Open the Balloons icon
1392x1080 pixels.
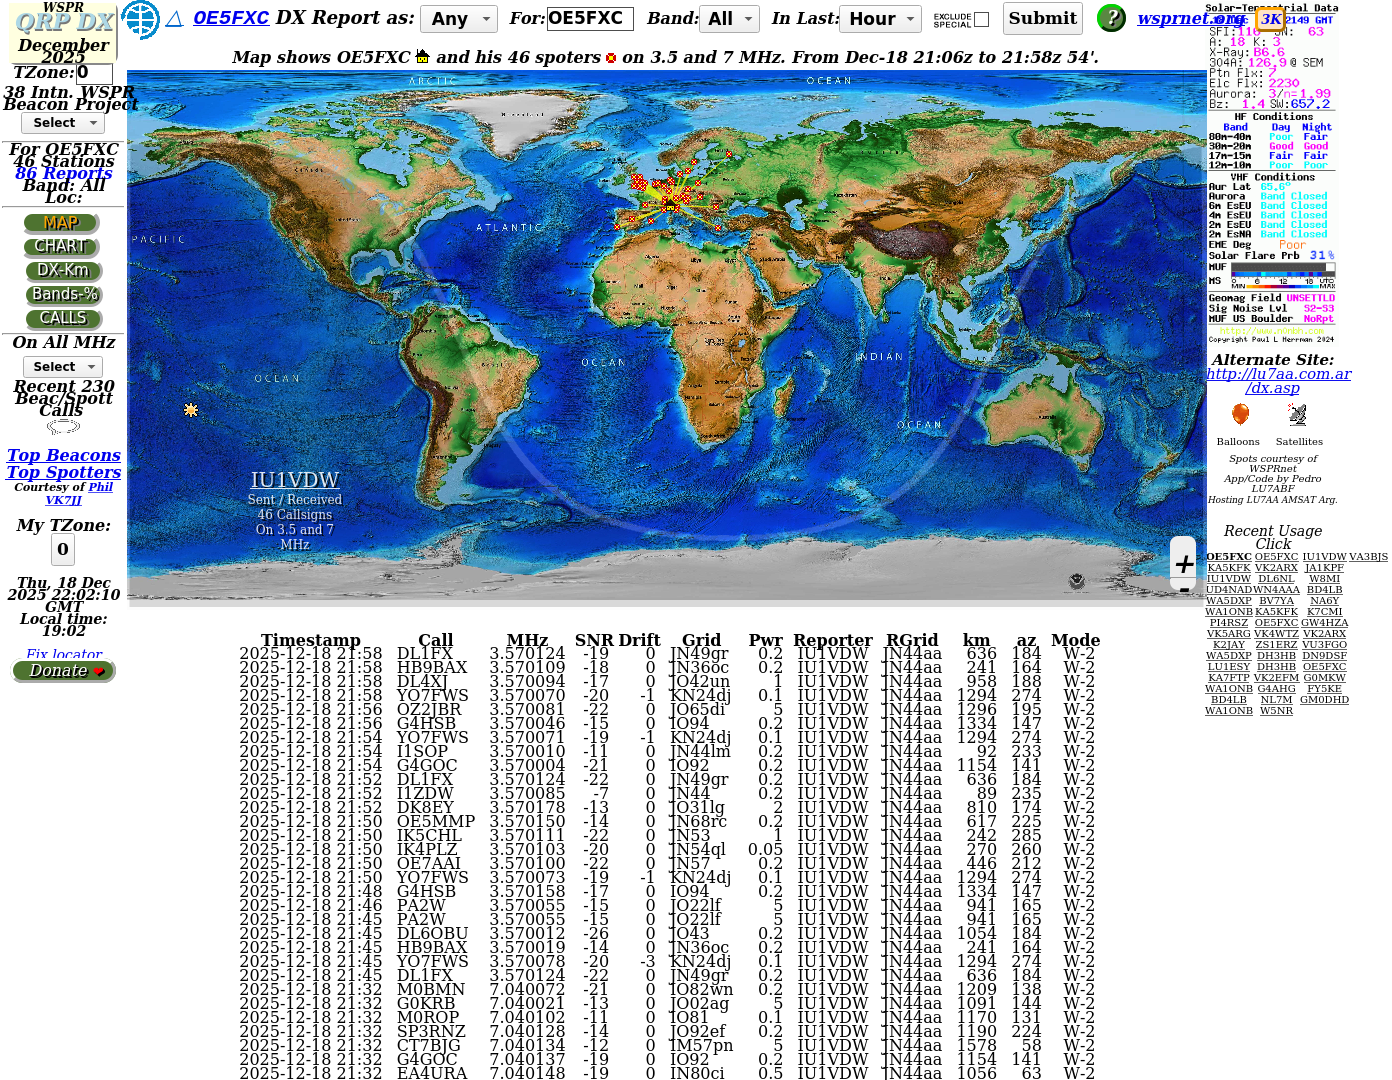click(x=1239, y=415)
